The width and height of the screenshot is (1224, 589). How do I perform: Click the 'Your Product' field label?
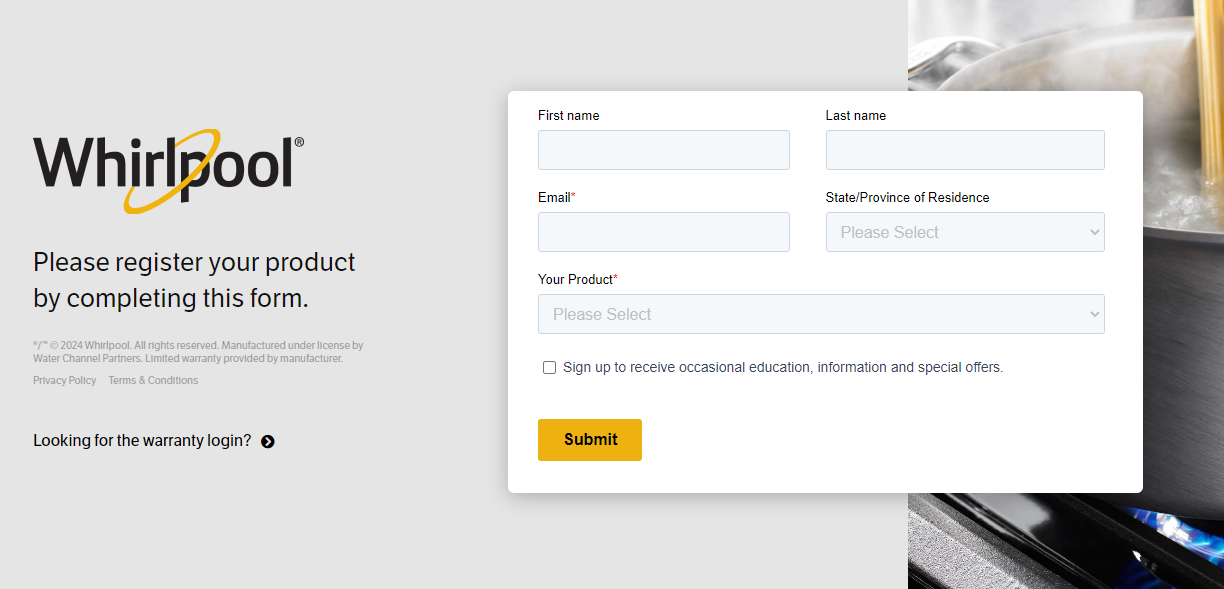(x=578, y=279)
